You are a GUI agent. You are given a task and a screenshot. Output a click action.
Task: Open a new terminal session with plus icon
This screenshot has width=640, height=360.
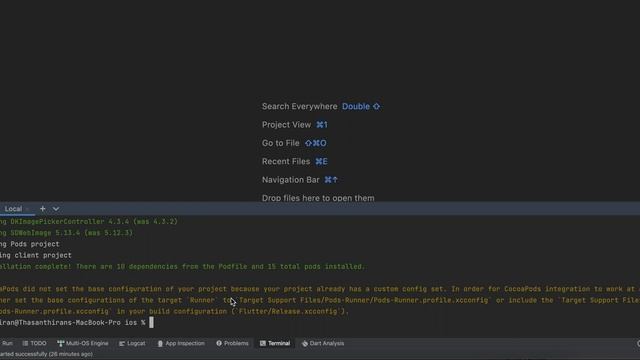click(42, 209)
